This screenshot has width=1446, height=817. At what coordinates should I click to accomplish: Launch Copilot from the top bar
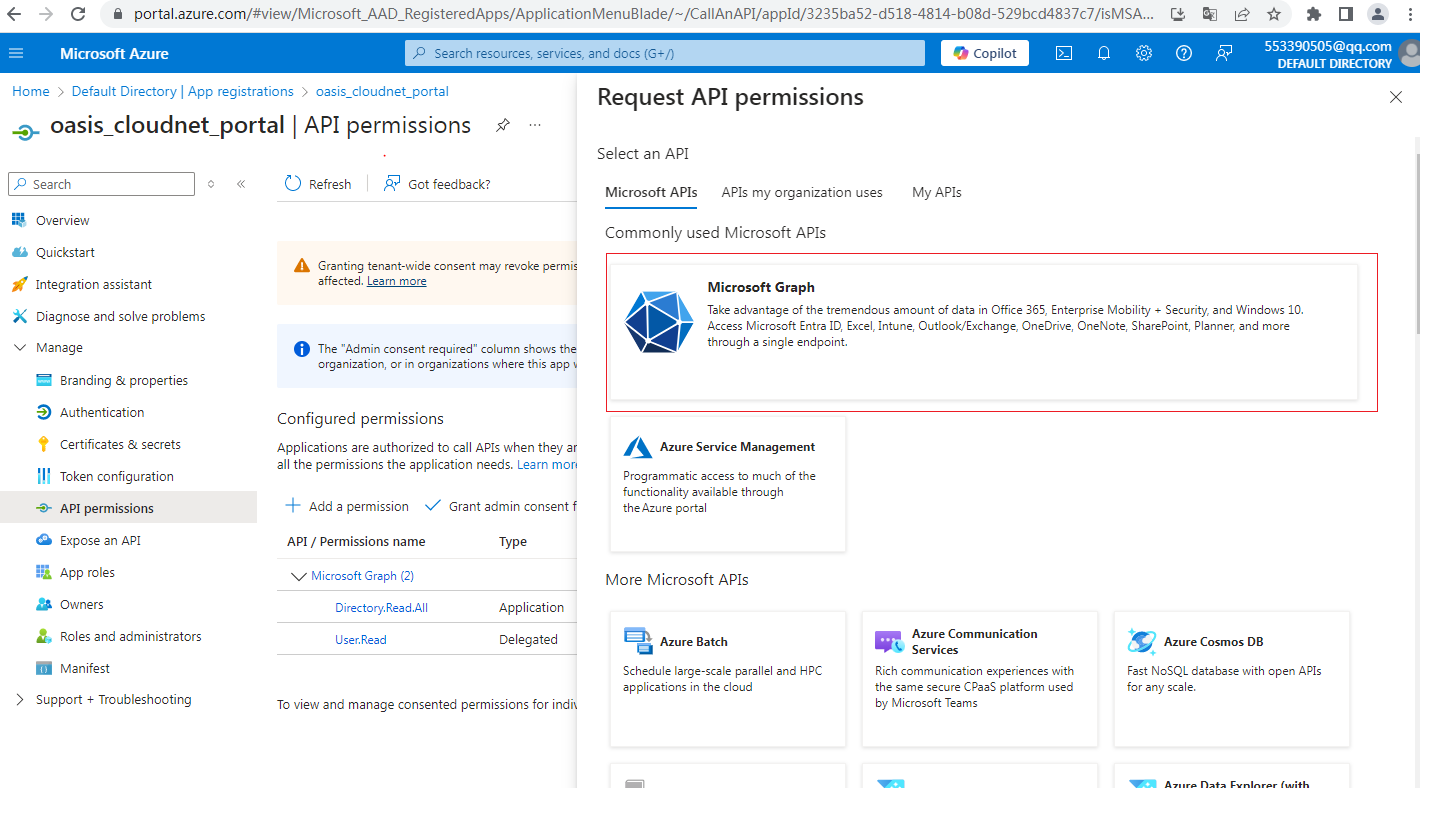click(985, 53)
